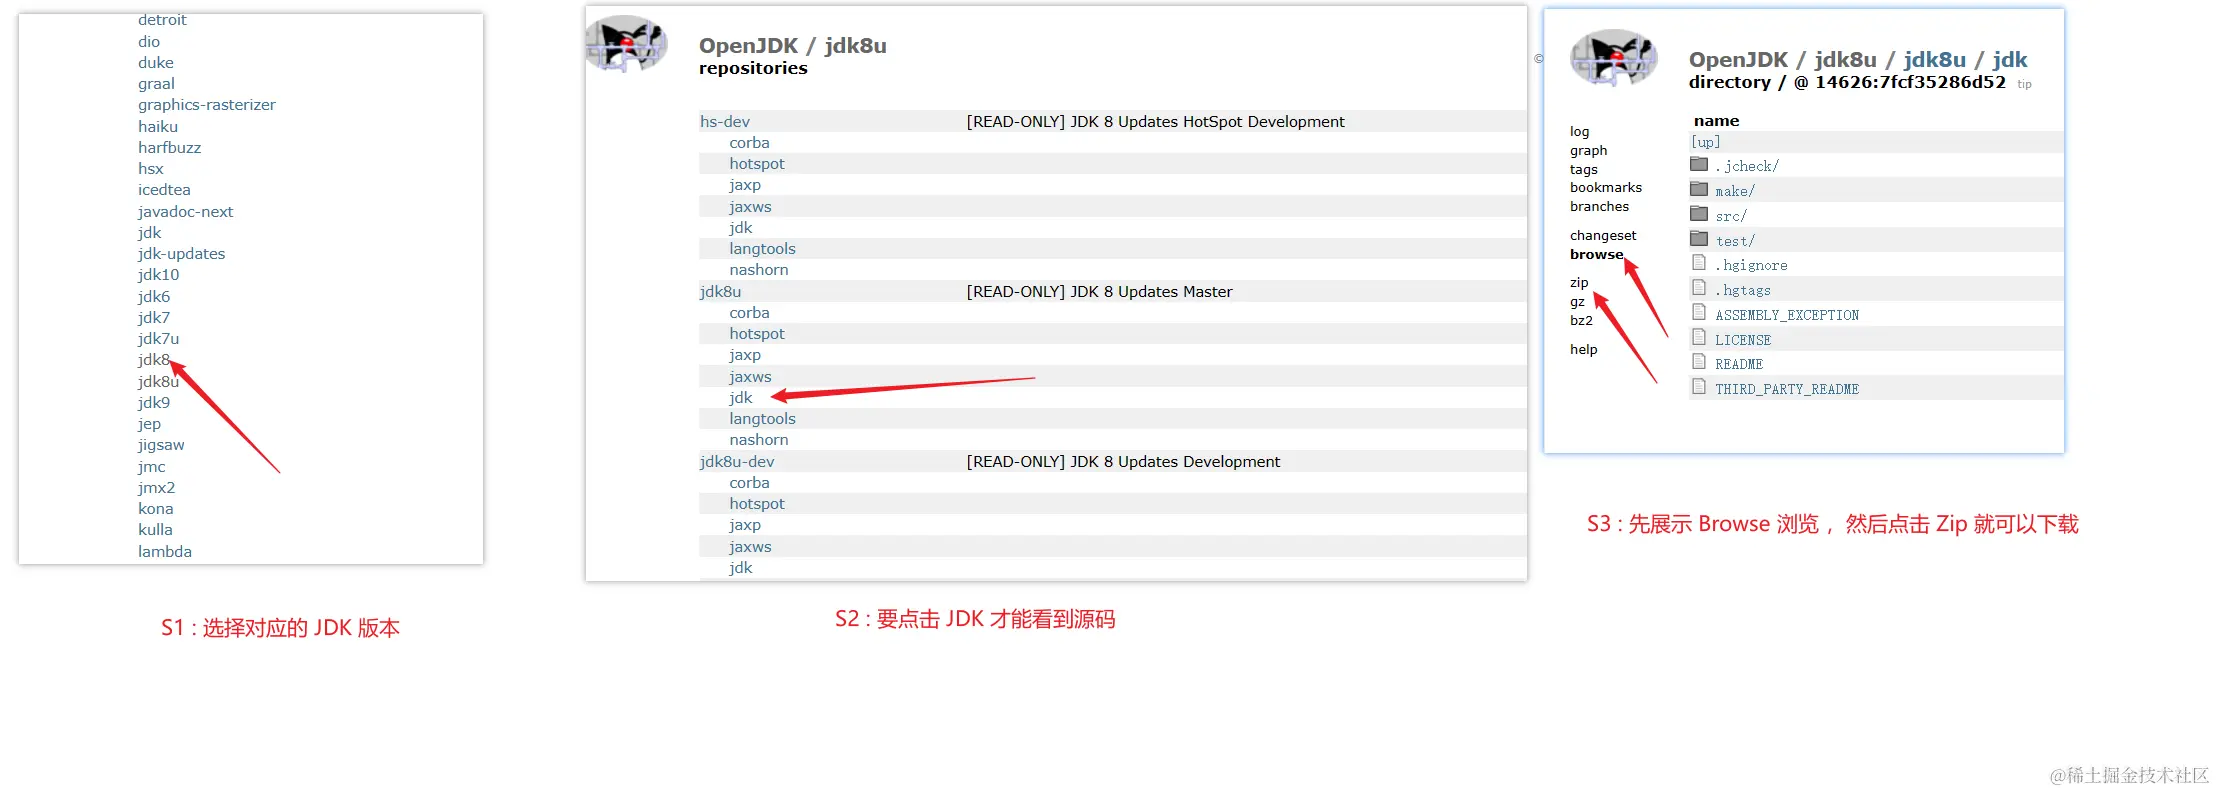Open tags in the sidebar menu

1583,169
